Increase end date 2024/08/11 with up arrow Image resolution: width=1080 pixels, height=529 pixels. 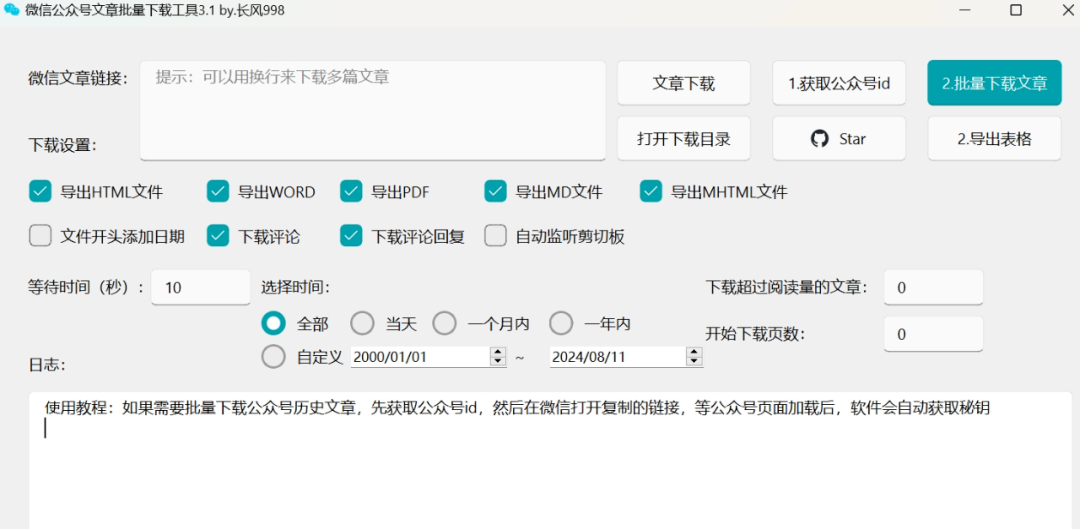click(x=694, y=352)
